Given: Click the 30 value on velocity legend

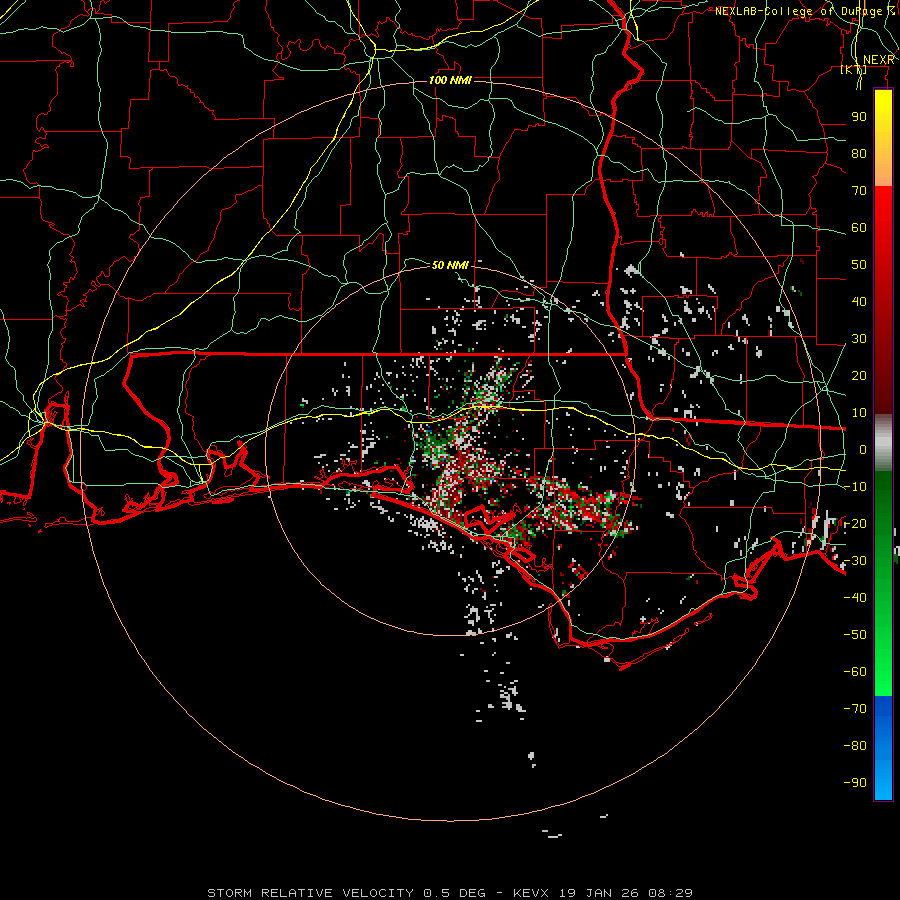Looking at the screenshot, I should tap(859, 339).
